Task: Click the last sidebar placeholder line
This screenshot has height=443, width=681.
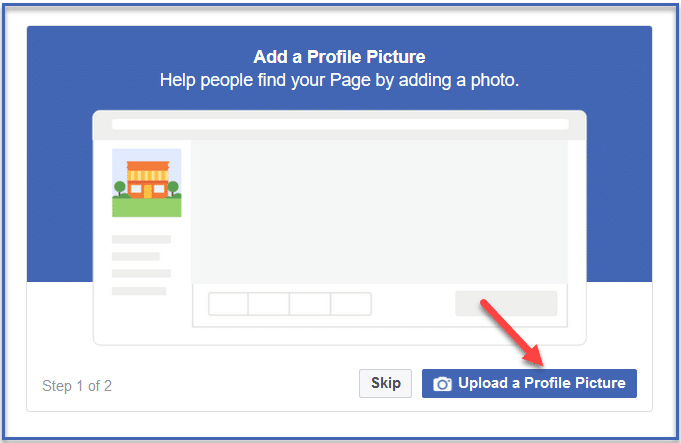Action: [x=139, y=291]
